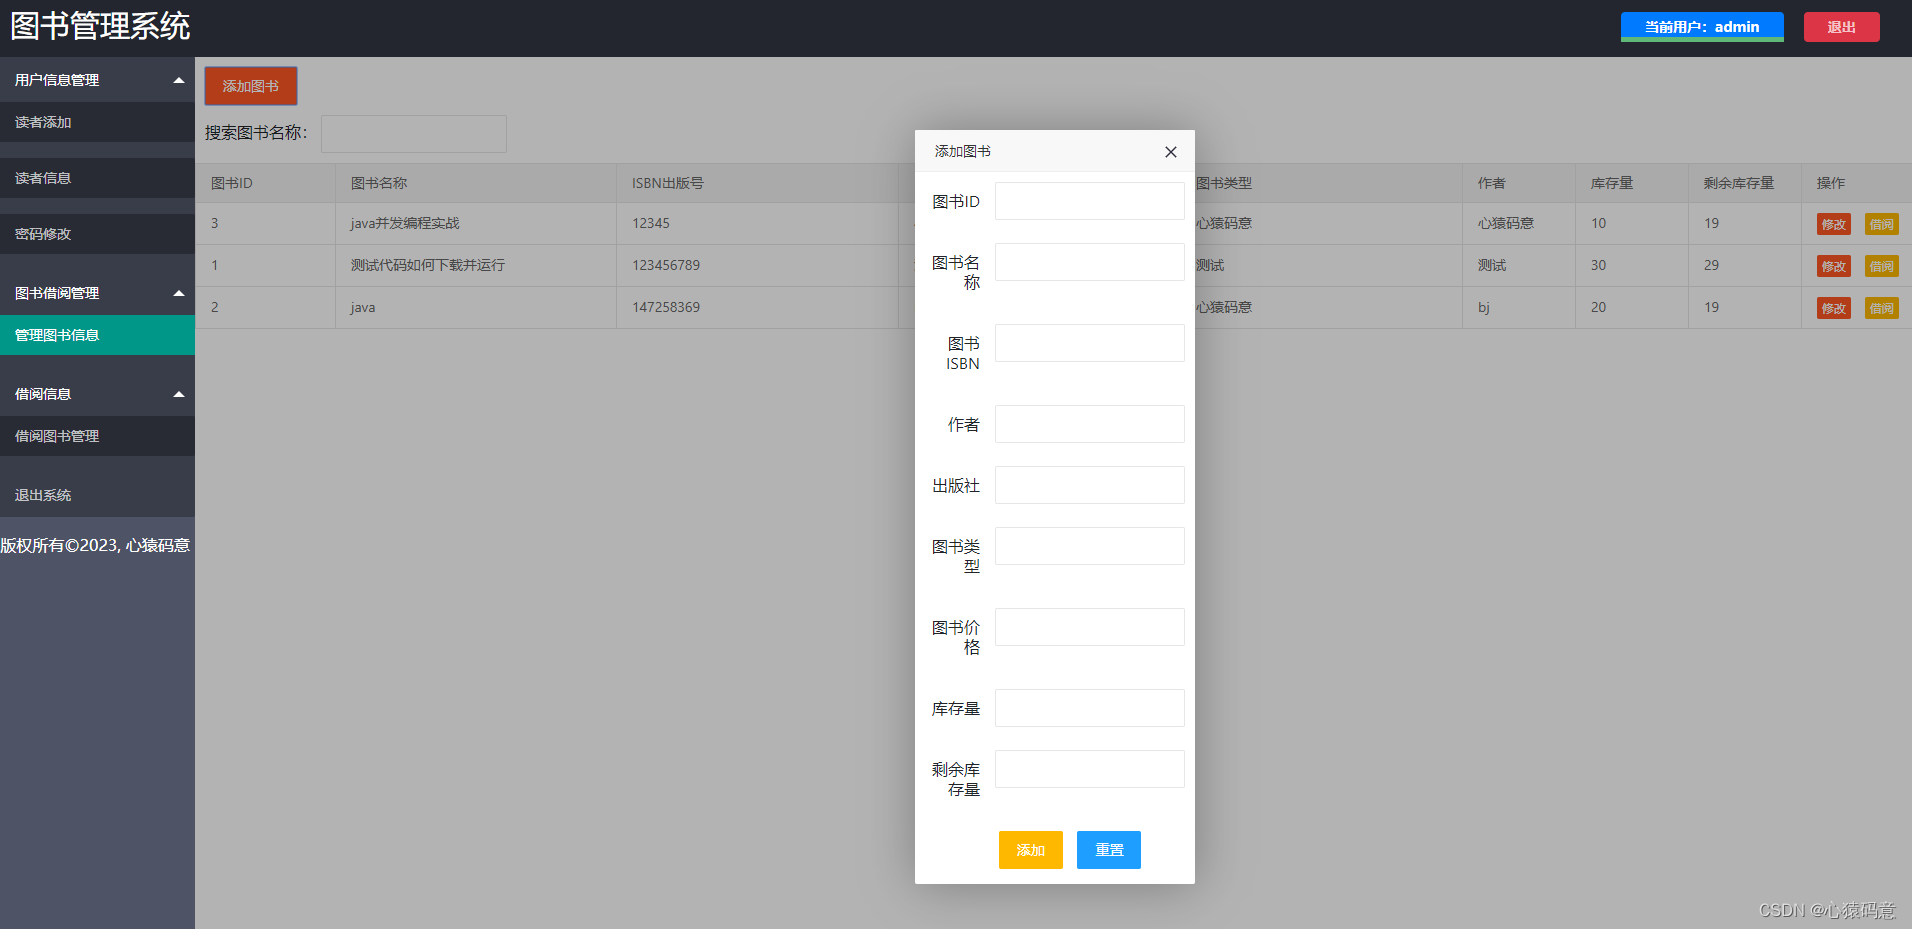The image size is (1912, 929).
Task: Click the red 退出 button
Action: (x=1841, y=27)
